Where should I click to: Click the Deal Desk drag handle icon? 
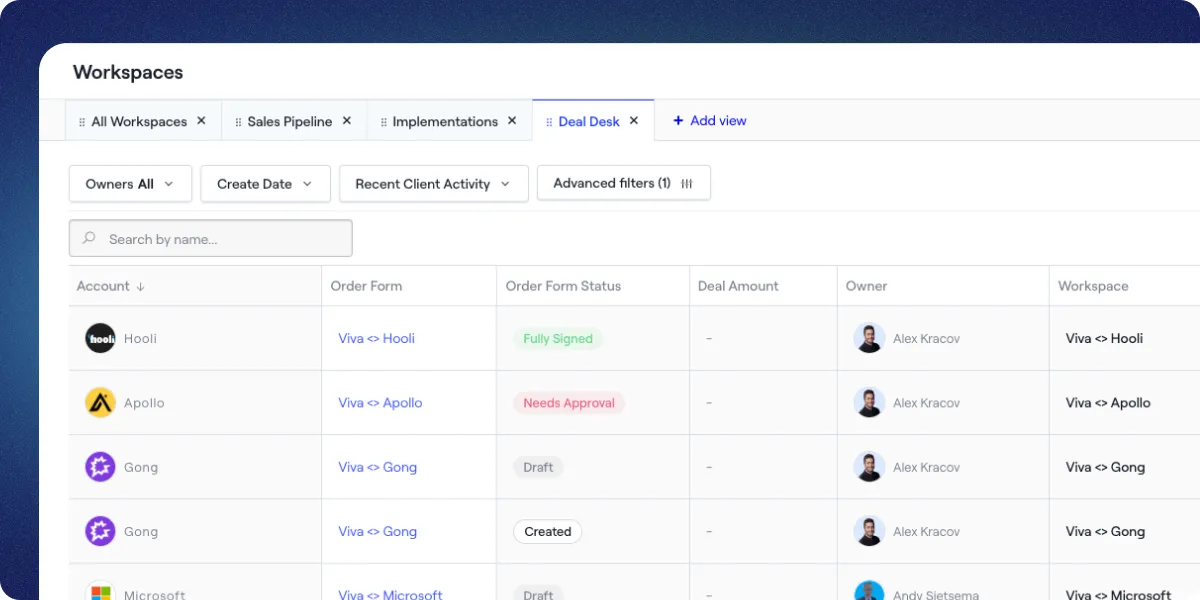[549, 122]
